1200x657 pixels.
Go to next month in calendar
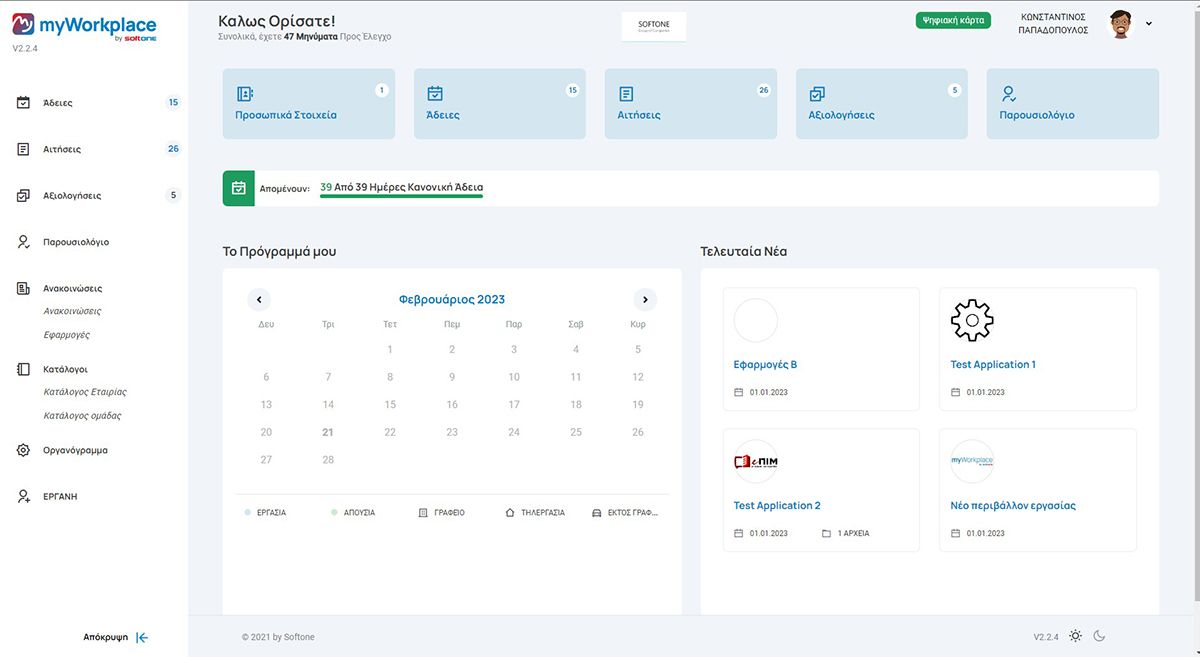pos(645,299)
